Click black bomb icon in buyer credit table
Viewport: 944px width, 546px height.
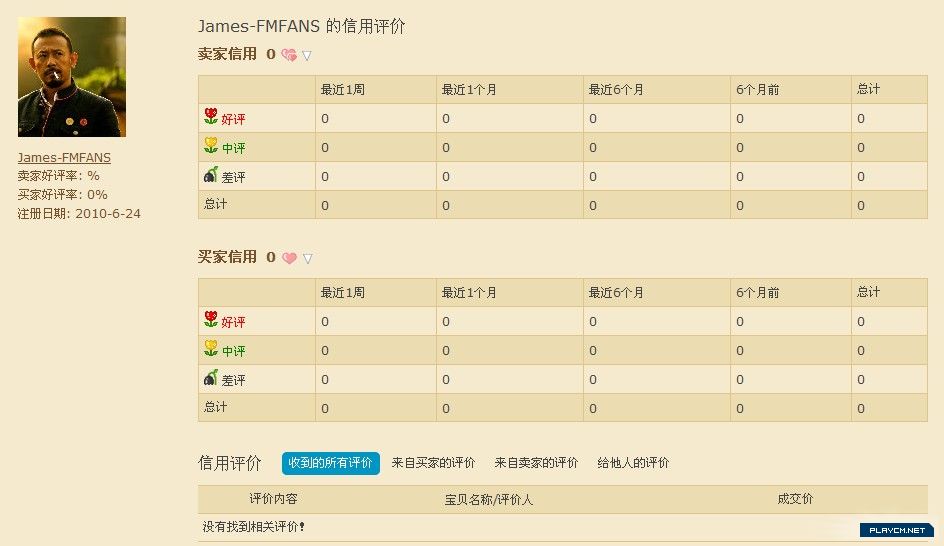click(210, 378)
